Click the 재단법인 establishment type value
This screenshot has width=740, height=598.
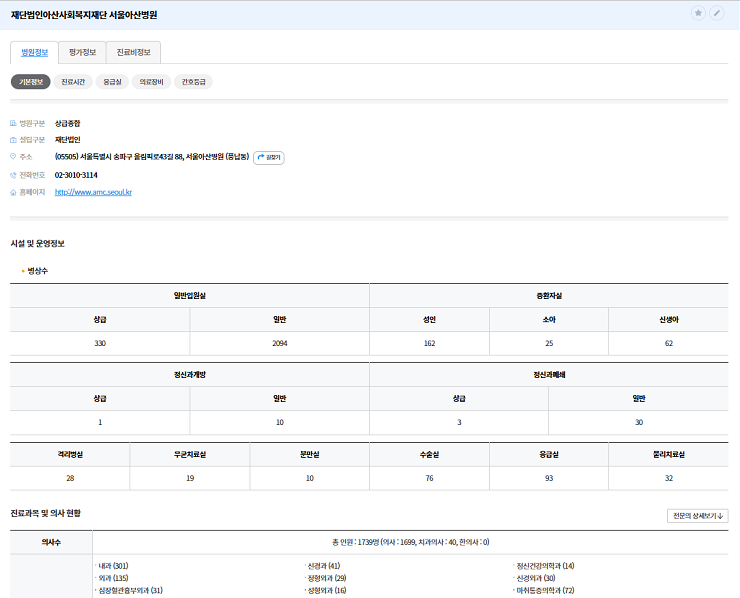point(67,140)
